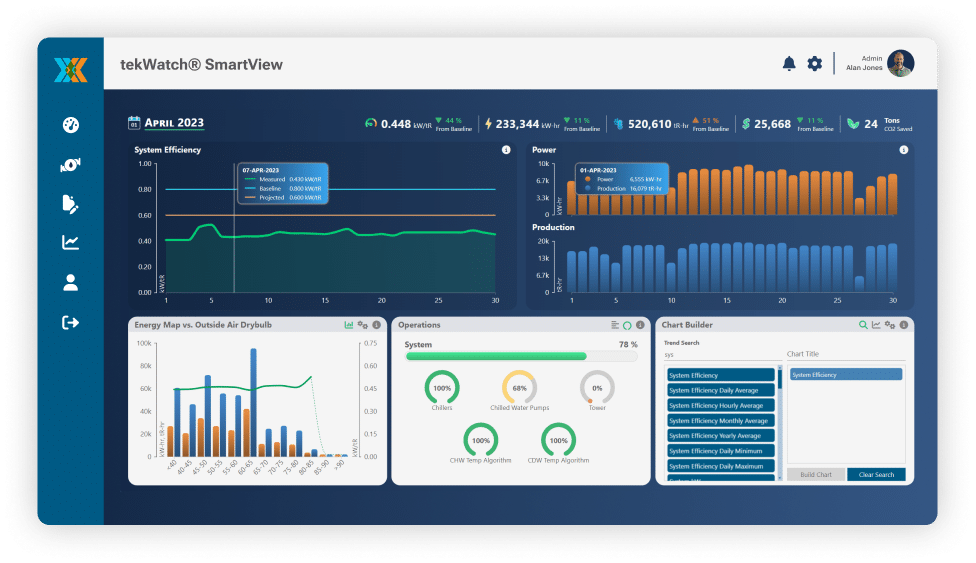Click the efficiency gauge KPI icon
Image resolution: width=976 pixels, height=563 pixels.
[x=370, y=123]
